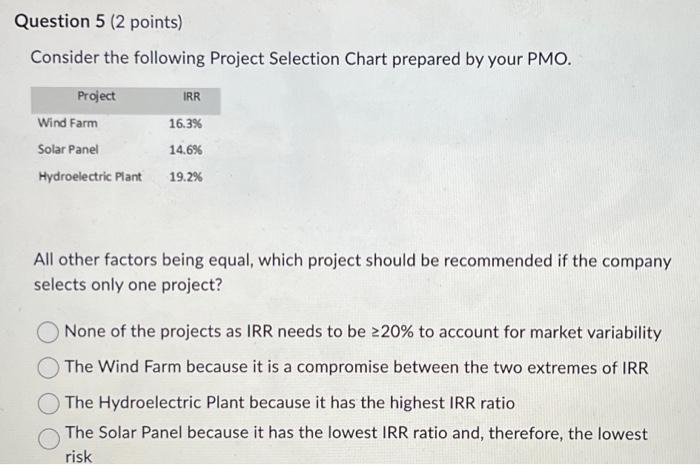
Task: Pick the Solar Panel lowest IRR radio button
Action: (49, 439)
